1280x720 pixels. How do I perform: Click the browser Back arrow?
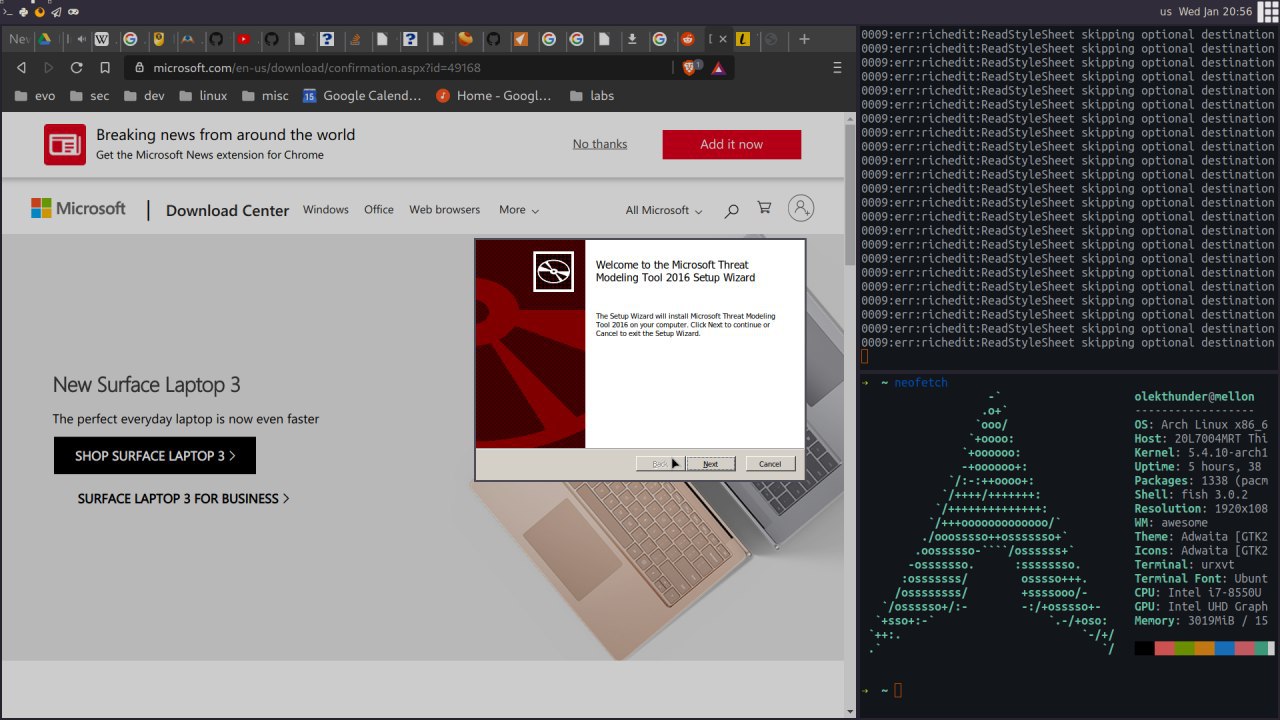[22, 67]
